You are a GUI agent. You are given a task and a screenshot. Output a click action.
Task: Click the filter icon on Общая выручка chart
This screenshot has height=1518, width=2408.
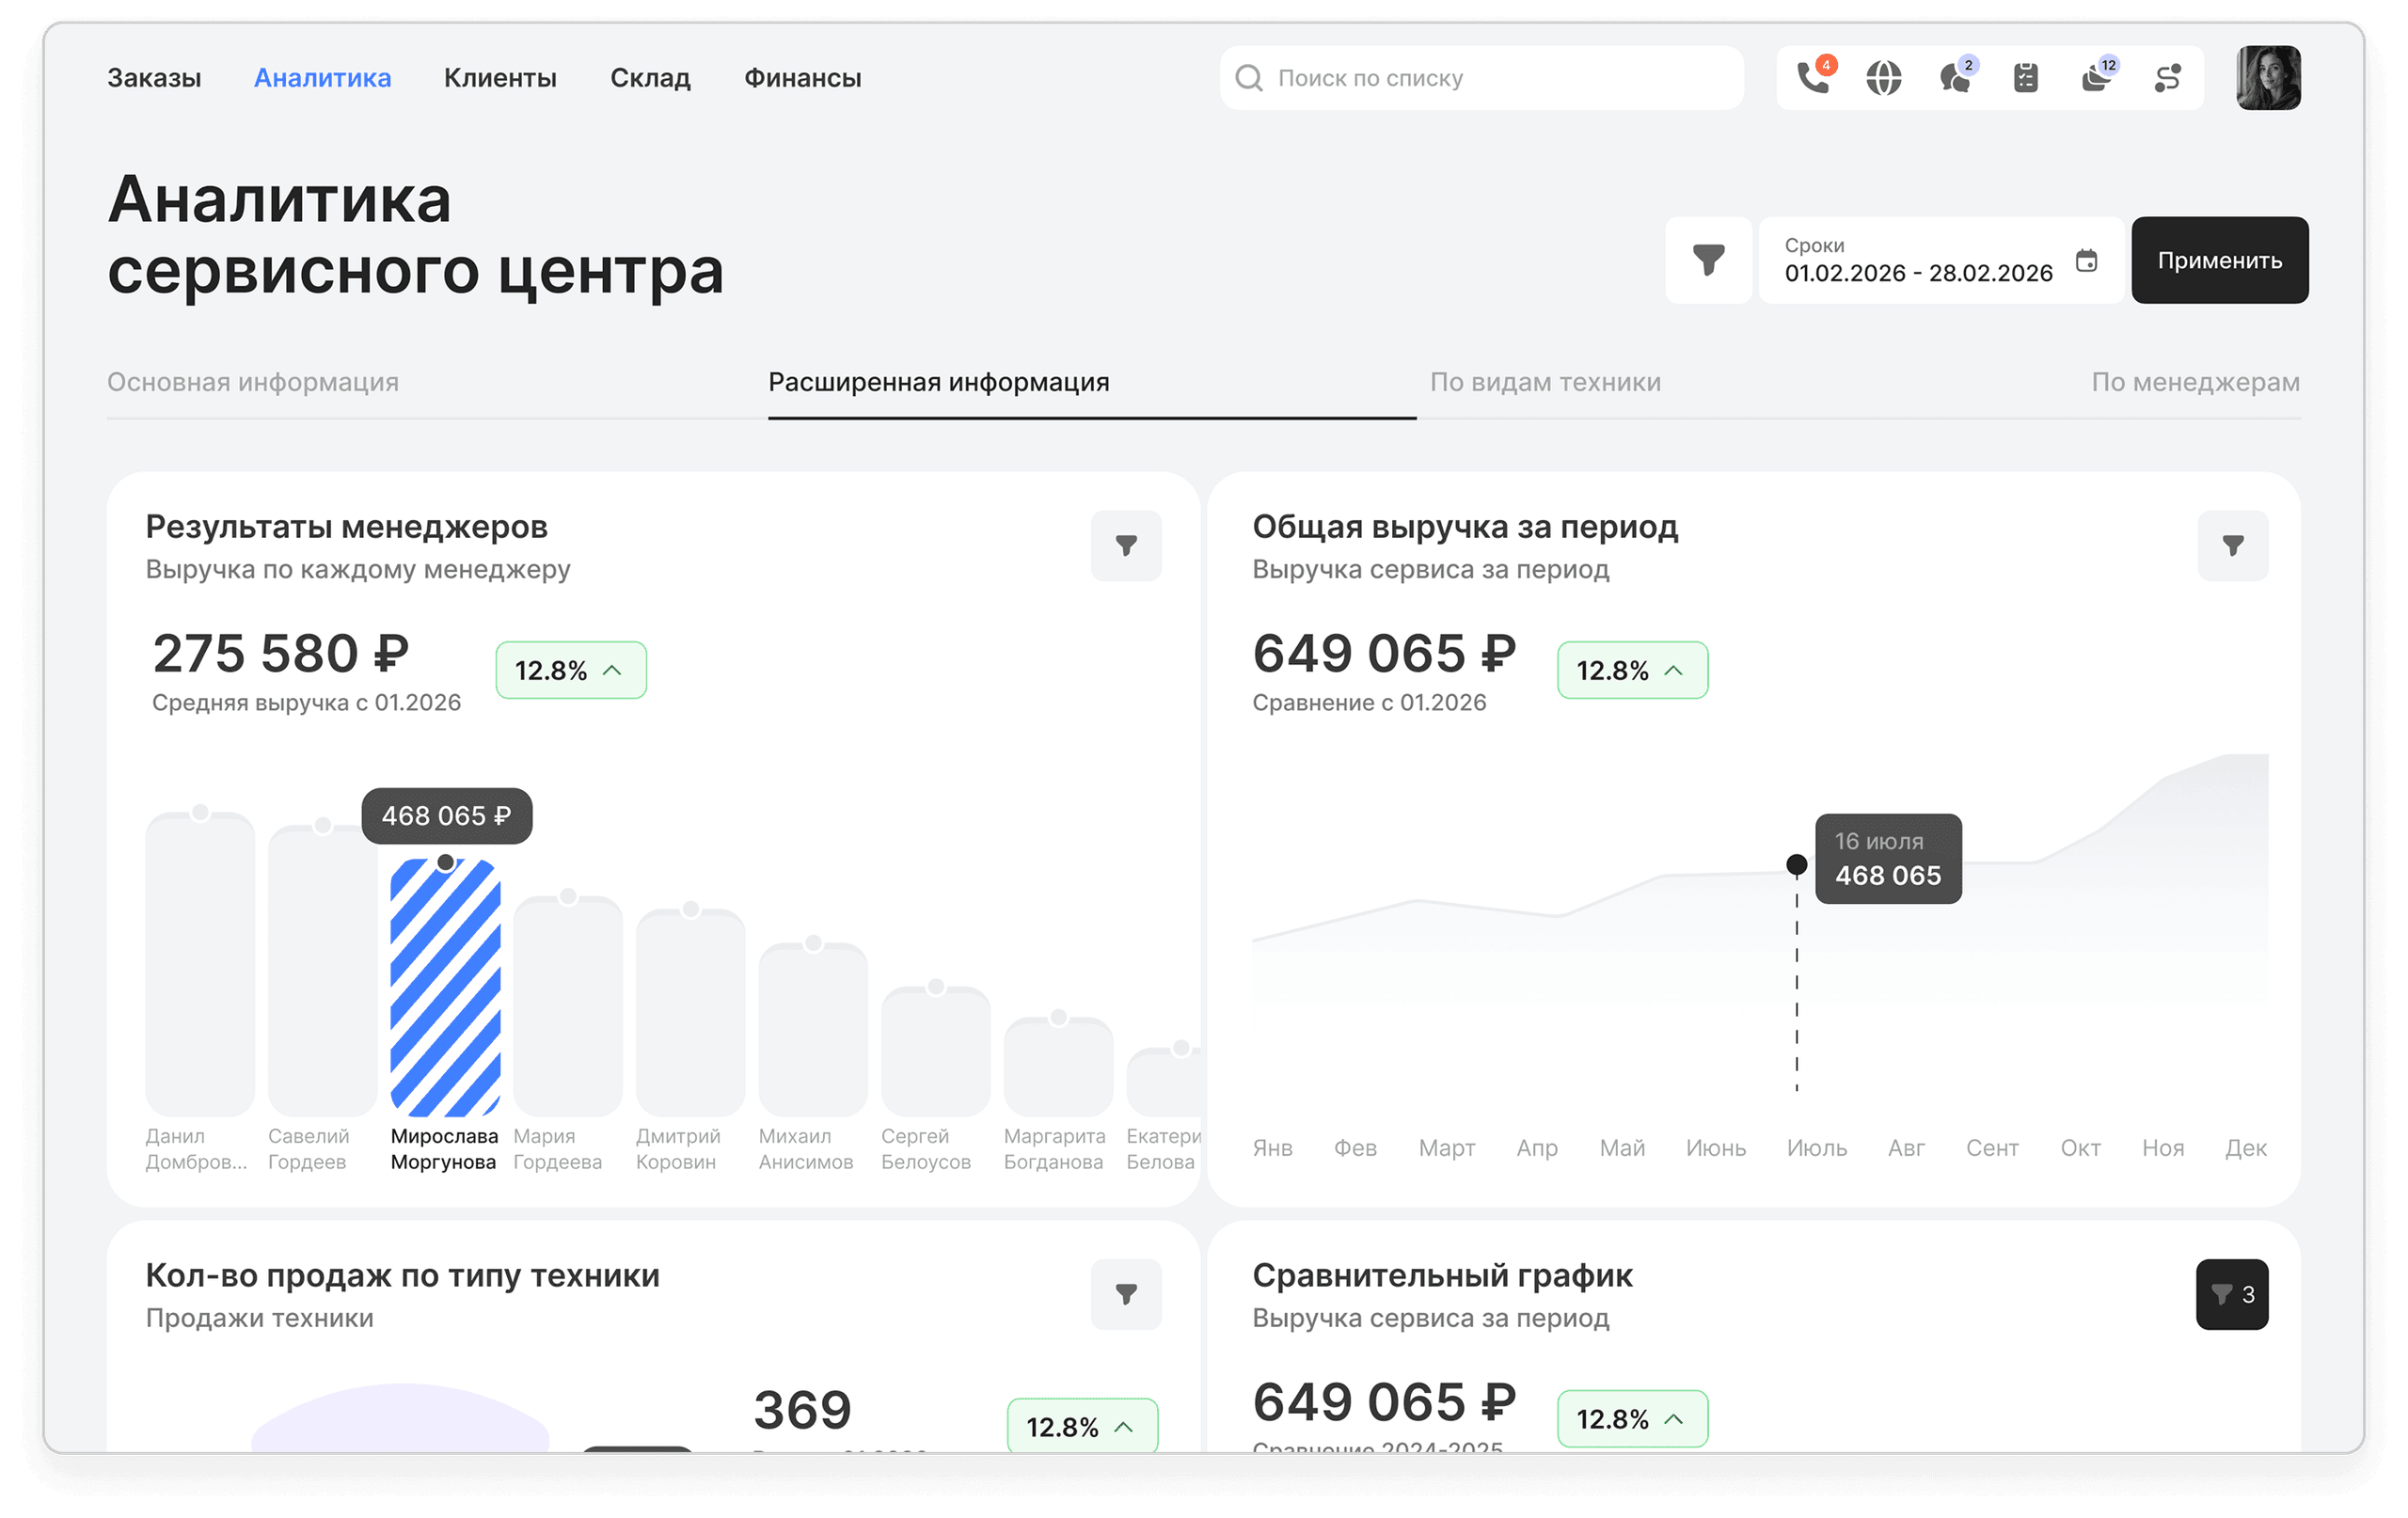click(2233, 546)
